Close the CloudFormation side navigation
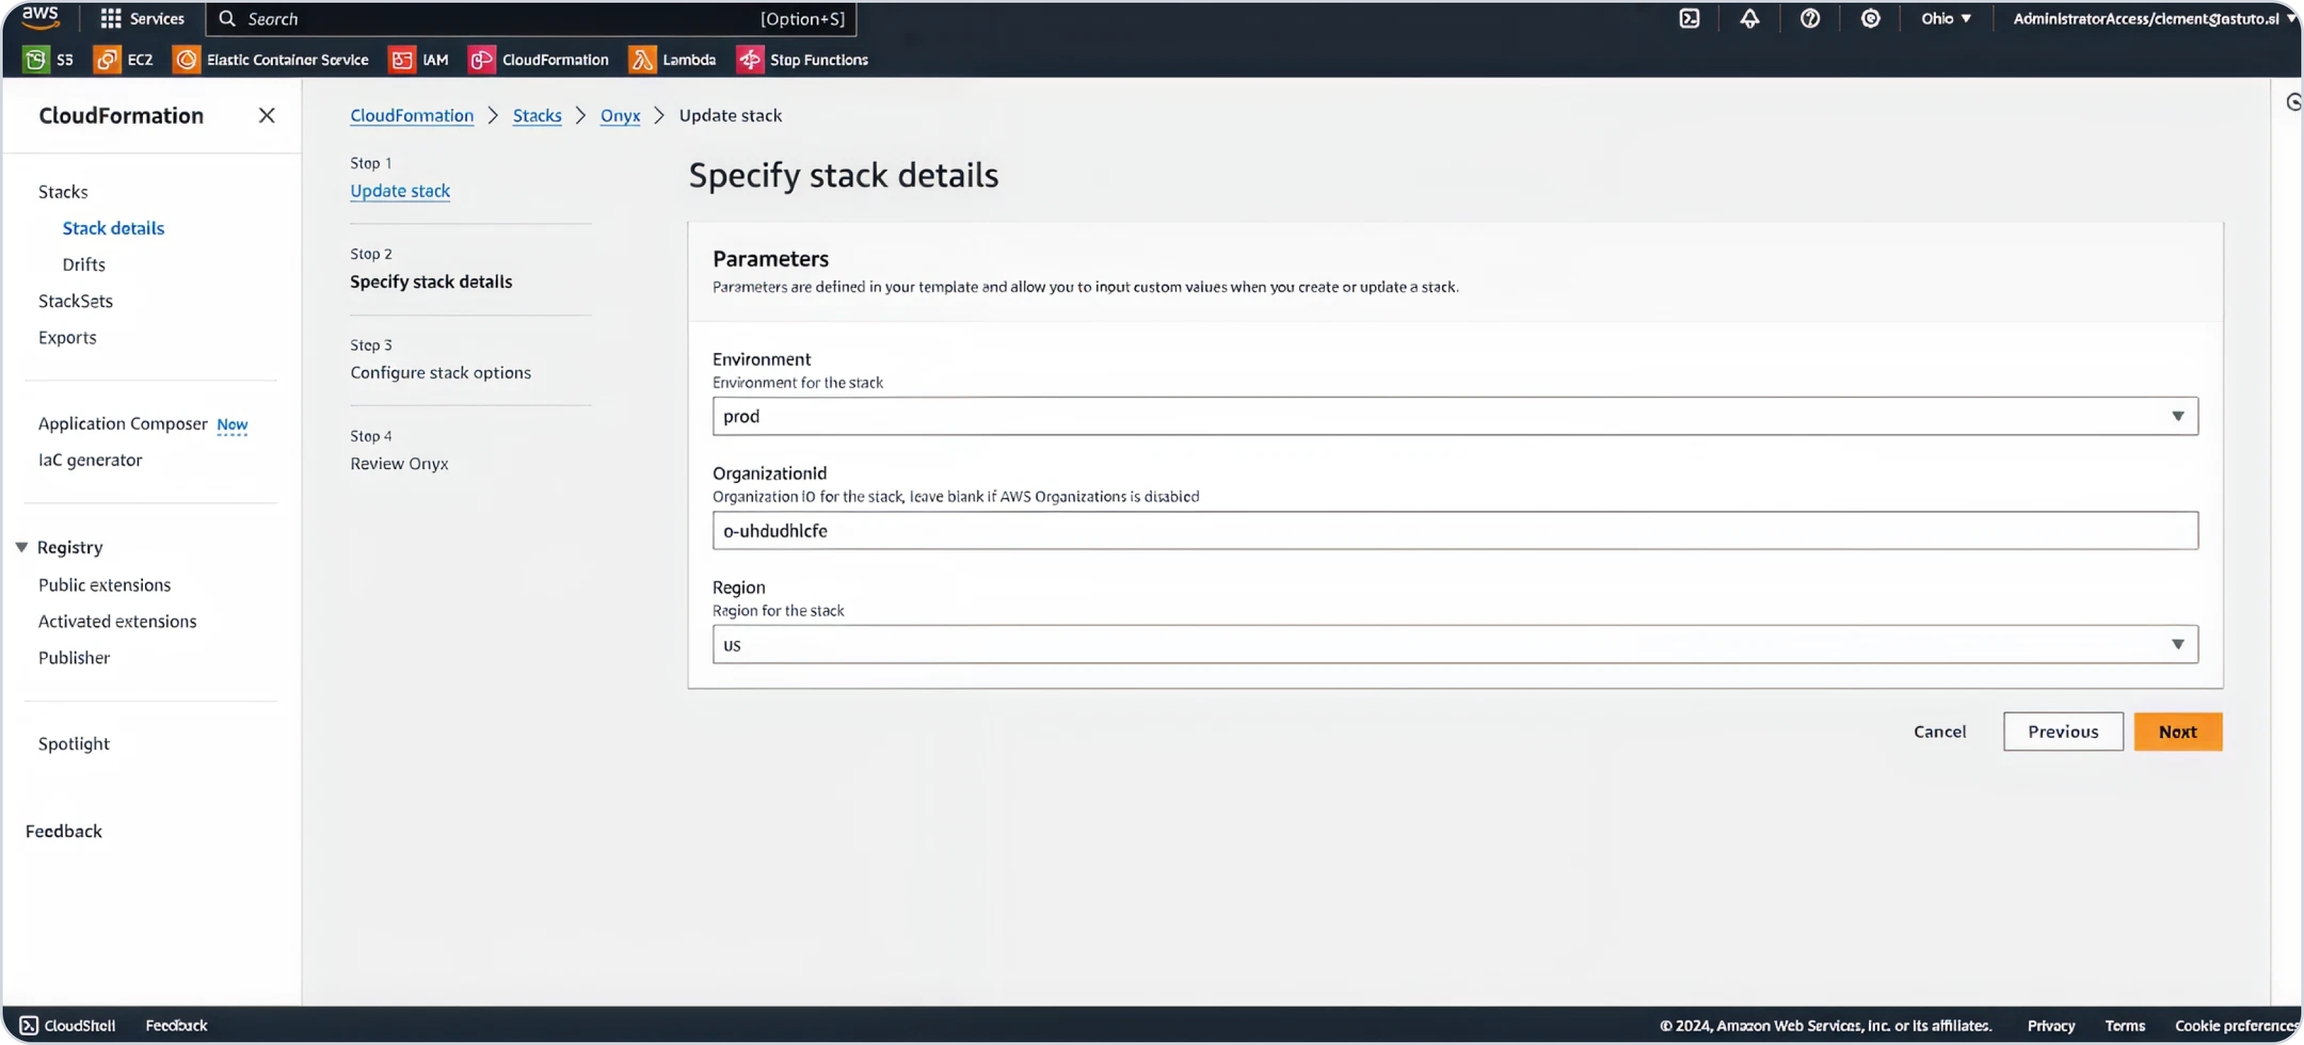The height and width of the screenshot is (1045, 2304). [266, 116]
